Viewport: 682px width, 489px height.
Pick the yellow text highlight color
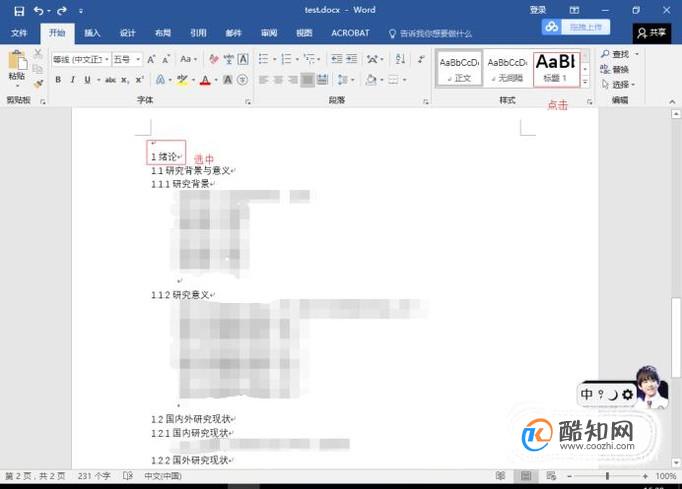pyautogui.click(x=182, y=80)
